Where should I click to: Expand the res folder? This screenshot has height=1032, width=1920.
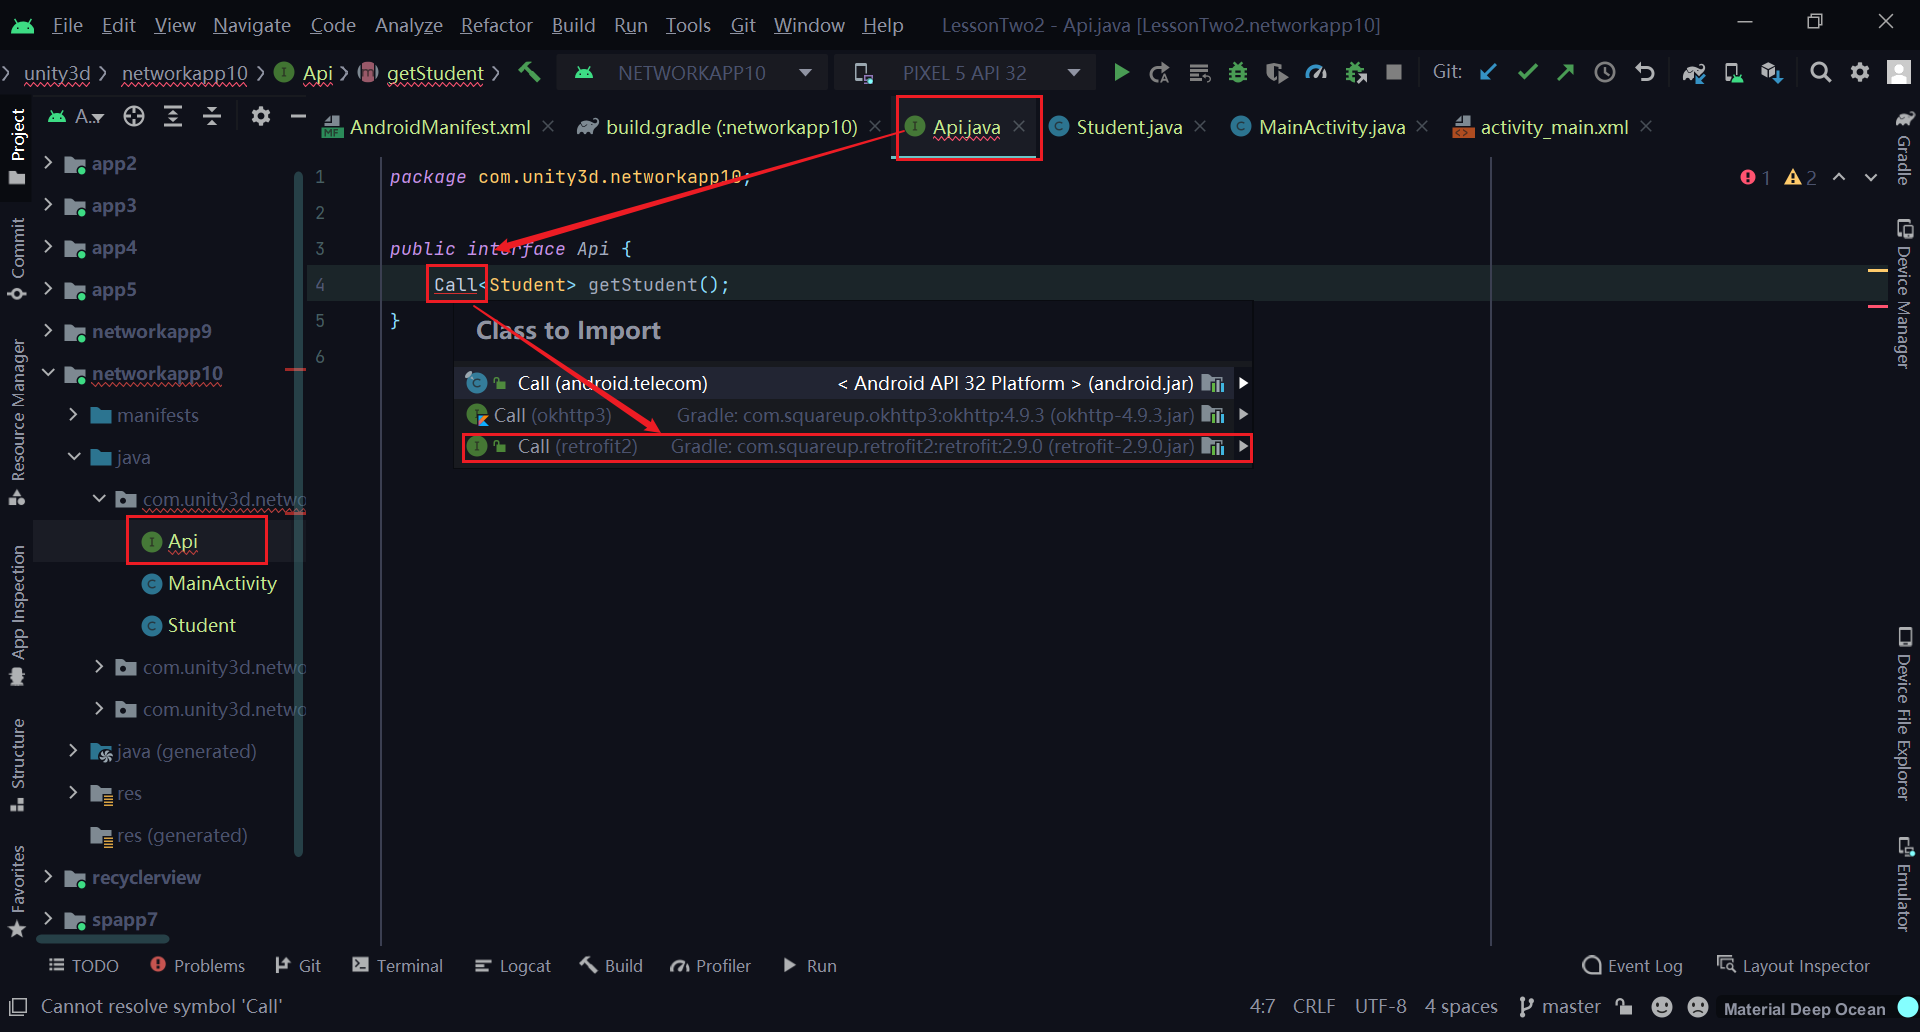tap(73, 792)
